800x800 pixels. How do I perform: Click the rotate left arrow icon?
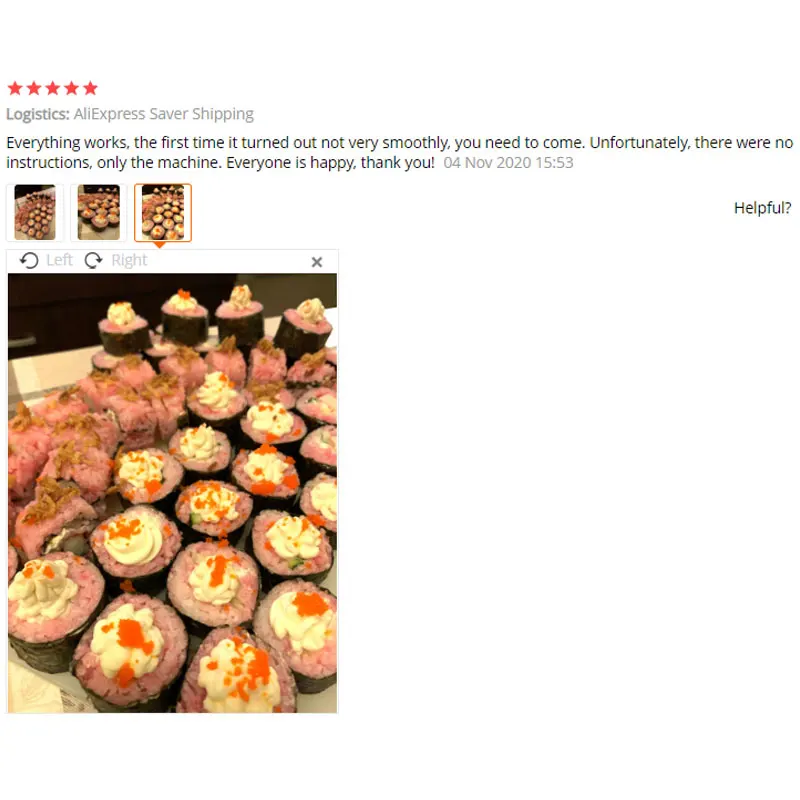(x=29, y=261)
